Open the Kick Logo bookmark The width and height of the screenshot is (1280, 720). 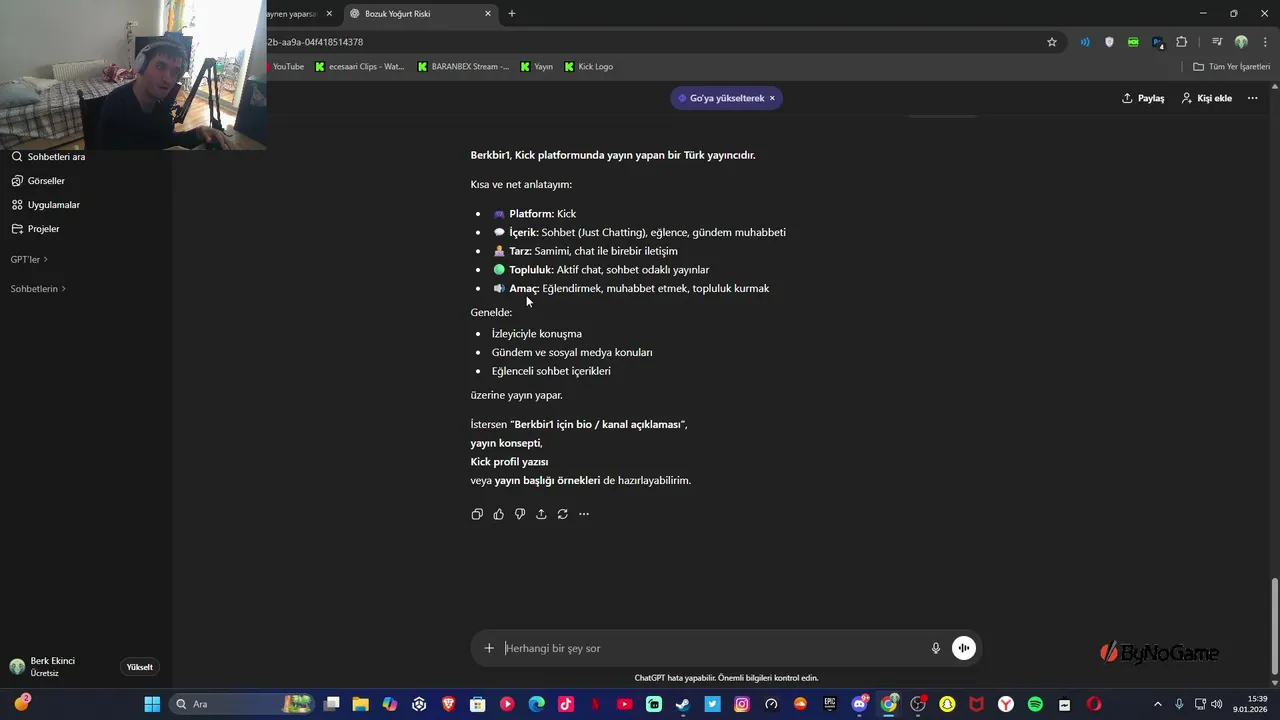click(589, 66)
